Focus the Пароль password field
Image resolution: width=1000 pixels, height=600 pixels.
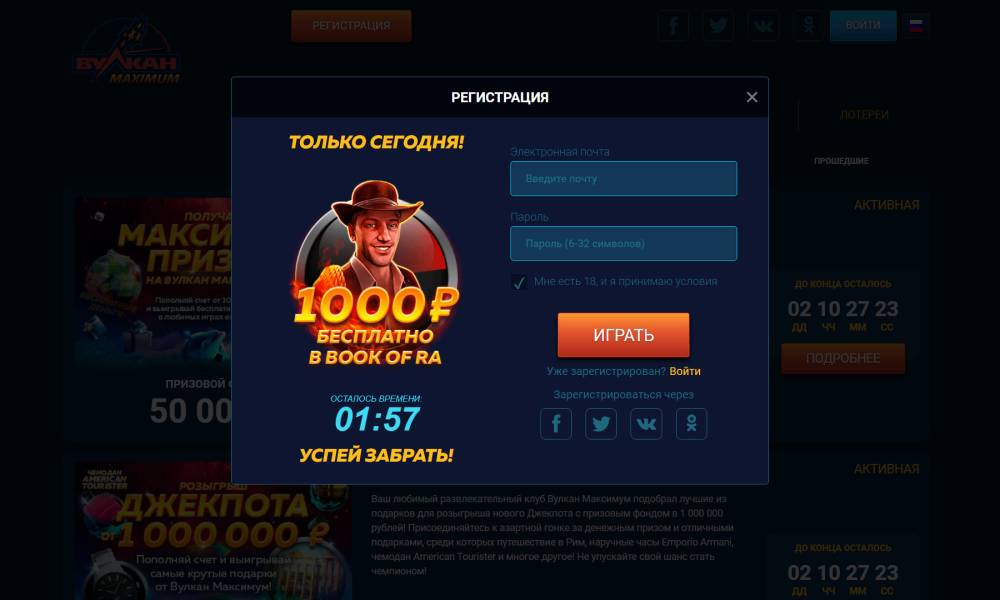pyautogui.click(x=623, y=244)
